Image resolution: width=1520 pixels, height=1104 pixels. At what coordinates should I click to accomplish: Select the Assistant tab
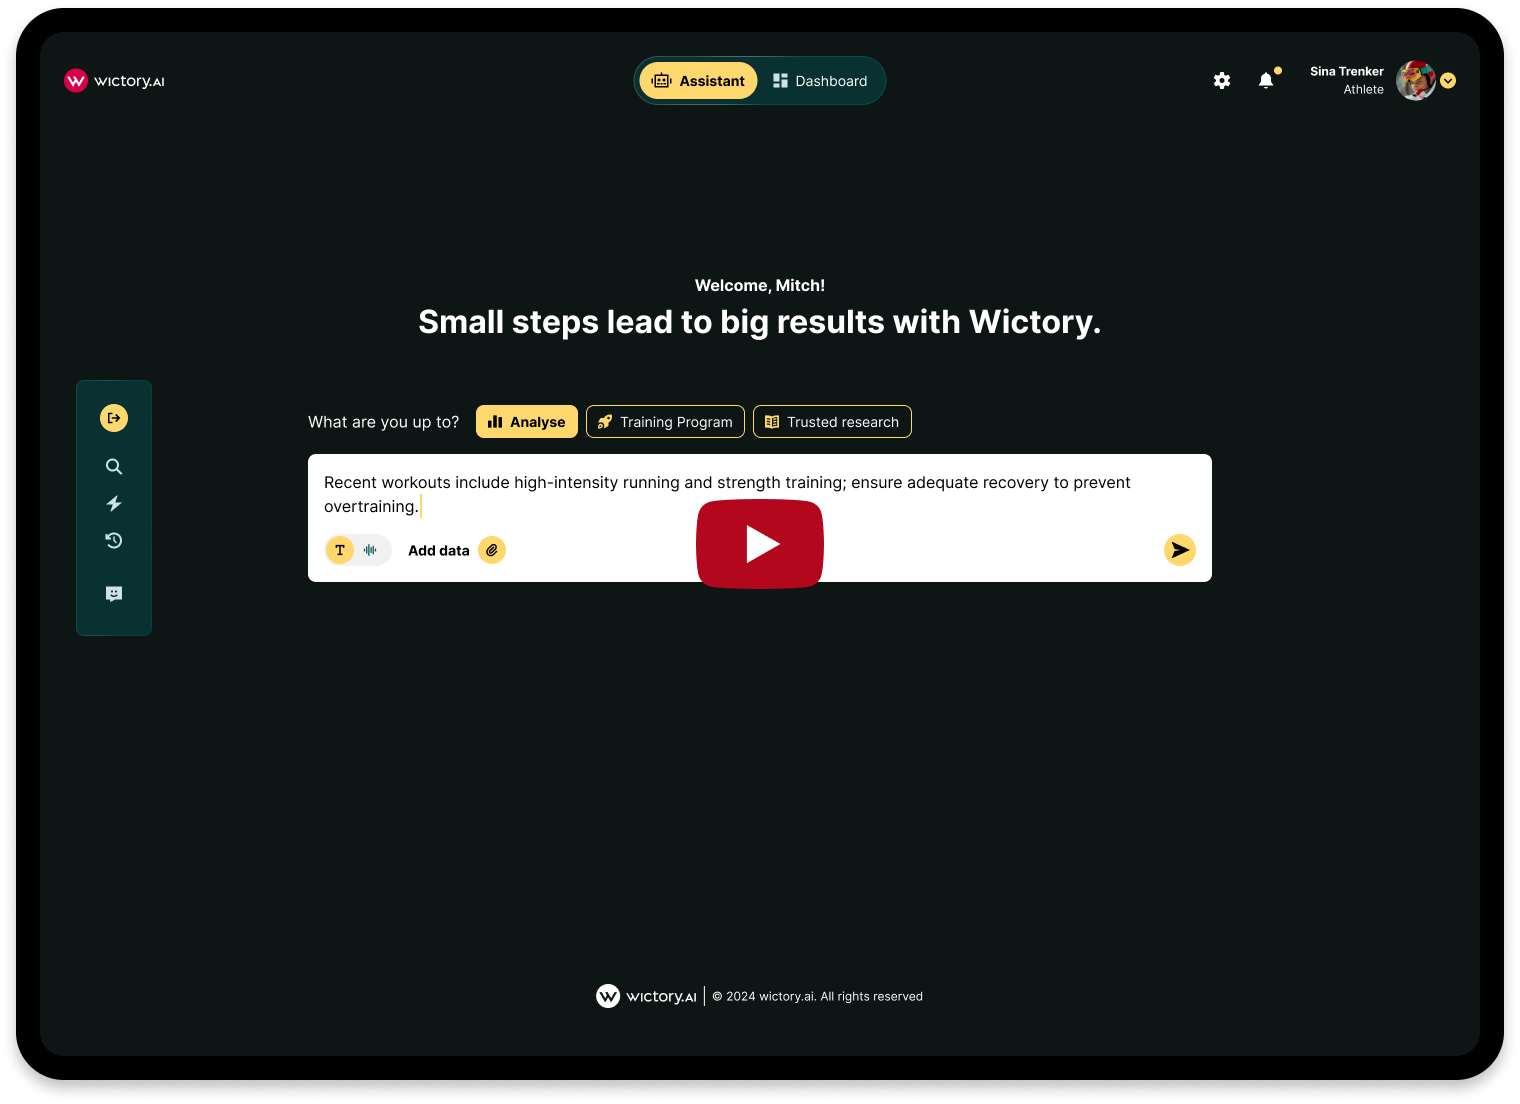699,81
